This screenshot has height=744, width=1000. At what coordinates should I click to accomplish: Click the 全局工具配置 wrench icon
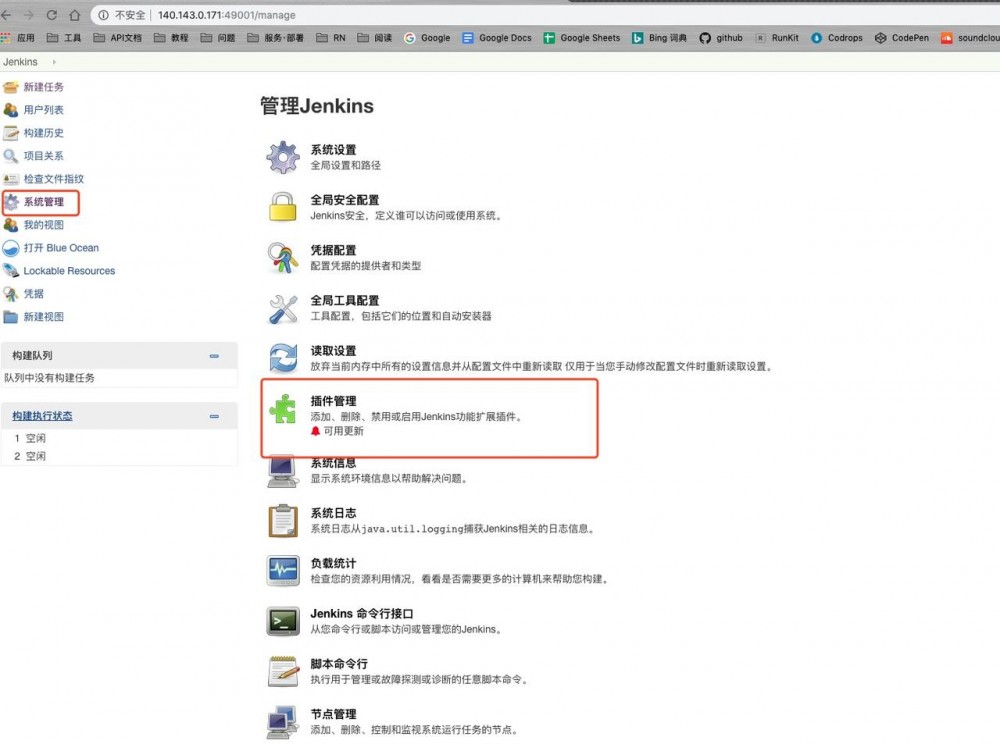pos(283,309)
